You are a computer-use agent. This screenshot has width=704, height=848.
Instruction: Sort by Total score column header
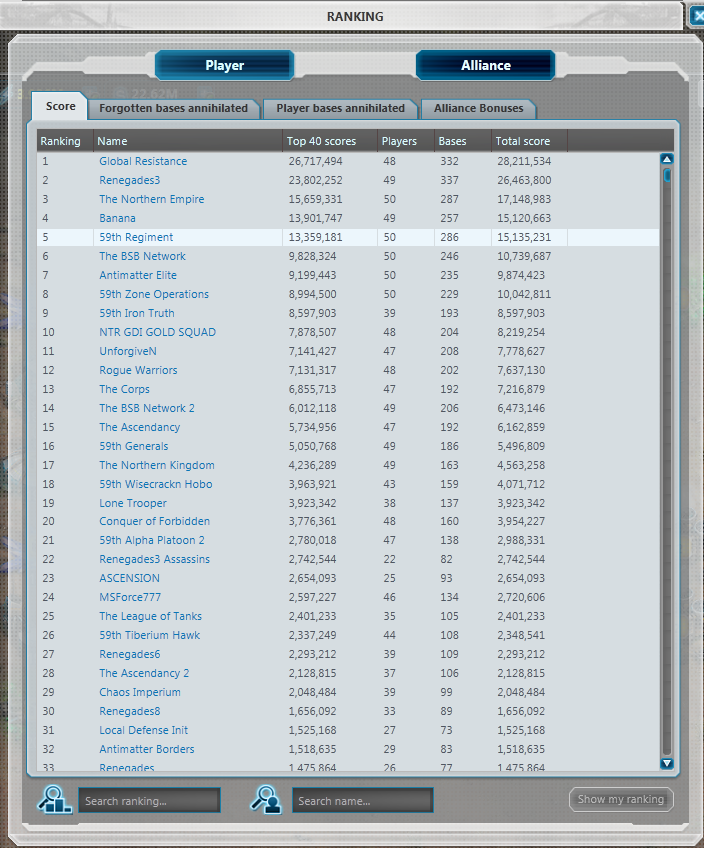pyautogui.click(x=529, y=141)
